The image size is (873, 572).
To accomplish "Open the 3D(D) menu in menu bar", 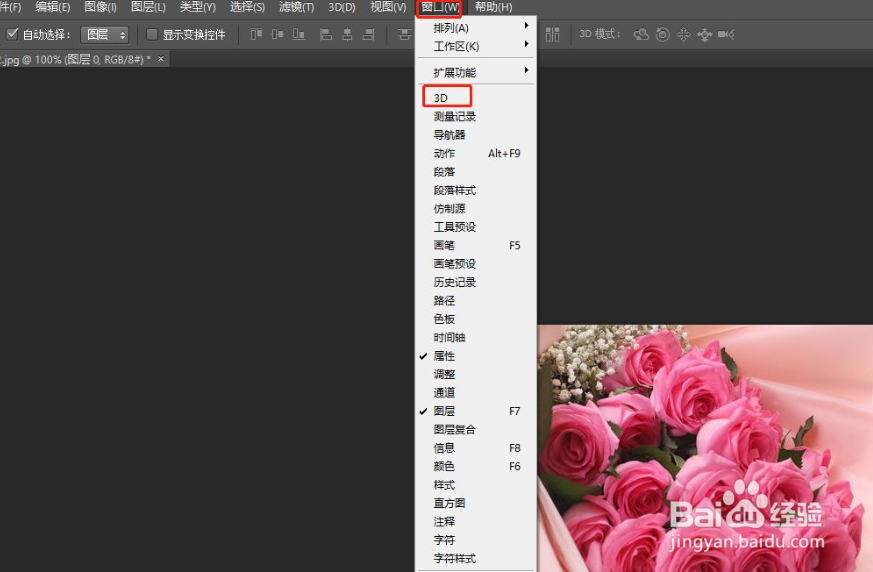I will point(341,7).
